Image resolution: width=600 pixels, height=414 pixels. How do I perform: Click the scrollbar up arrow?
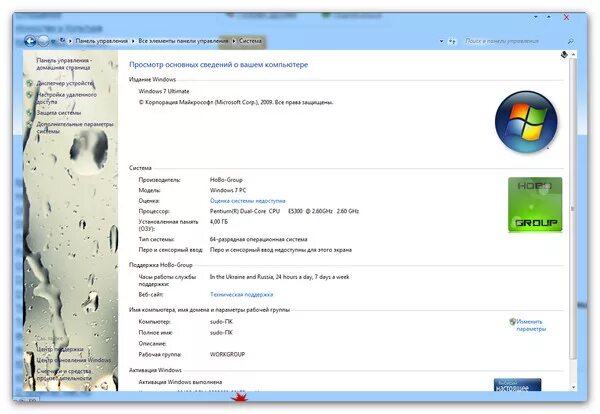[573, 55]
